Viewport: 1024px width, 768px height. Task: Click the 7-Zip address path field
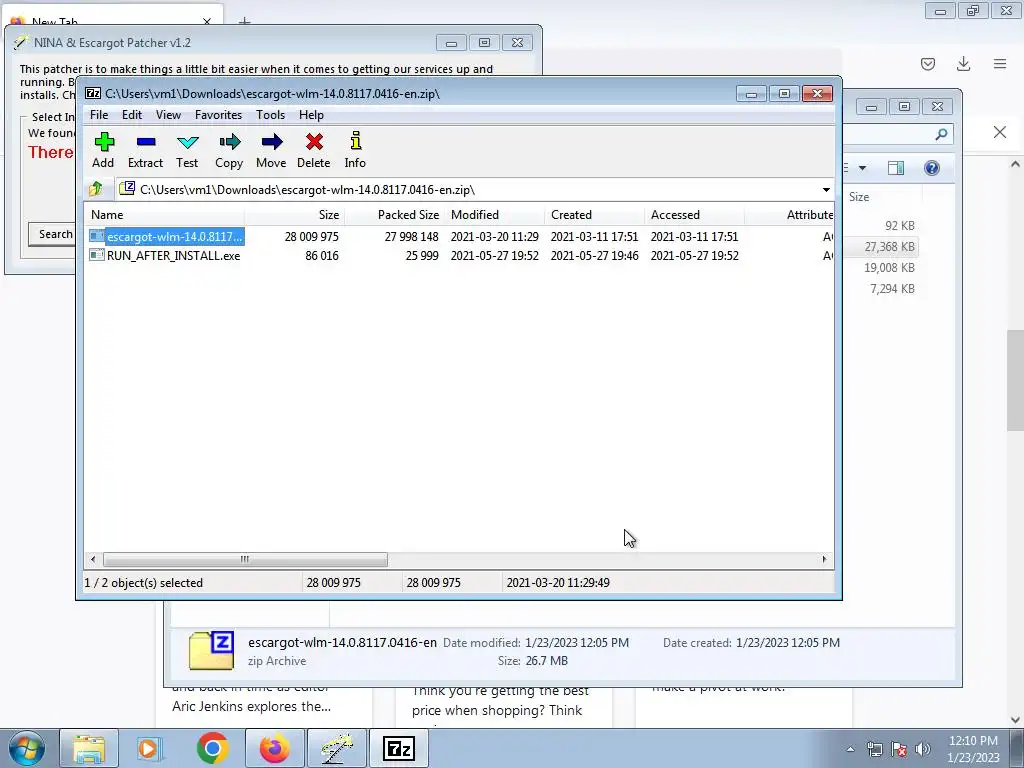[x=468, y=190]
